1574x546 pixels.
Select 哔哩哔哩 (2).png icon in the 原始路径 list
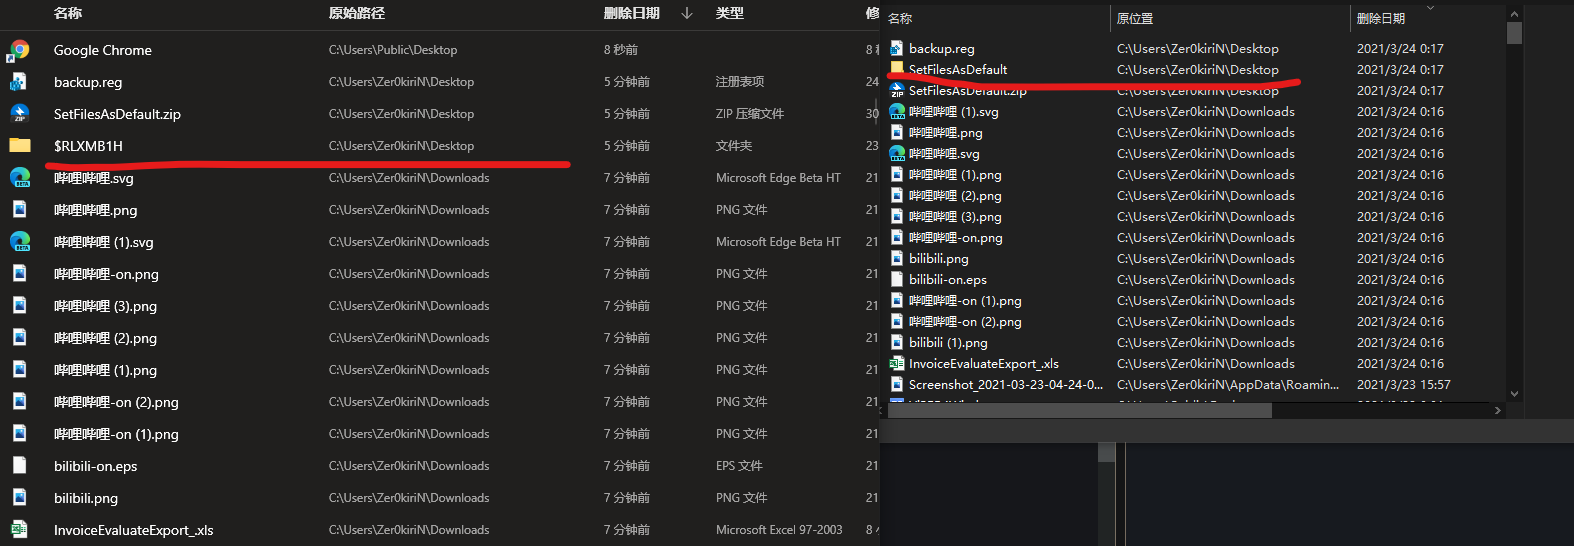(19, 338)
